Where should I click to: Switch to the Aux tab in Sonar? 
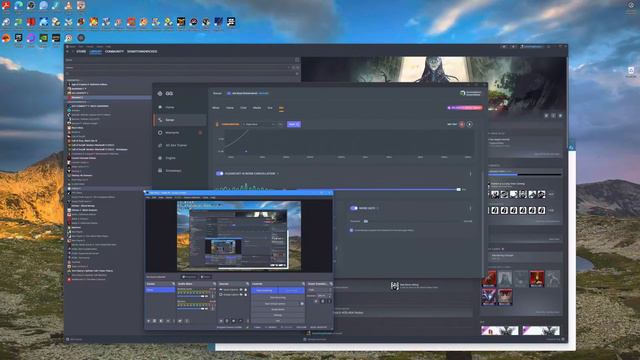[270, 108]
